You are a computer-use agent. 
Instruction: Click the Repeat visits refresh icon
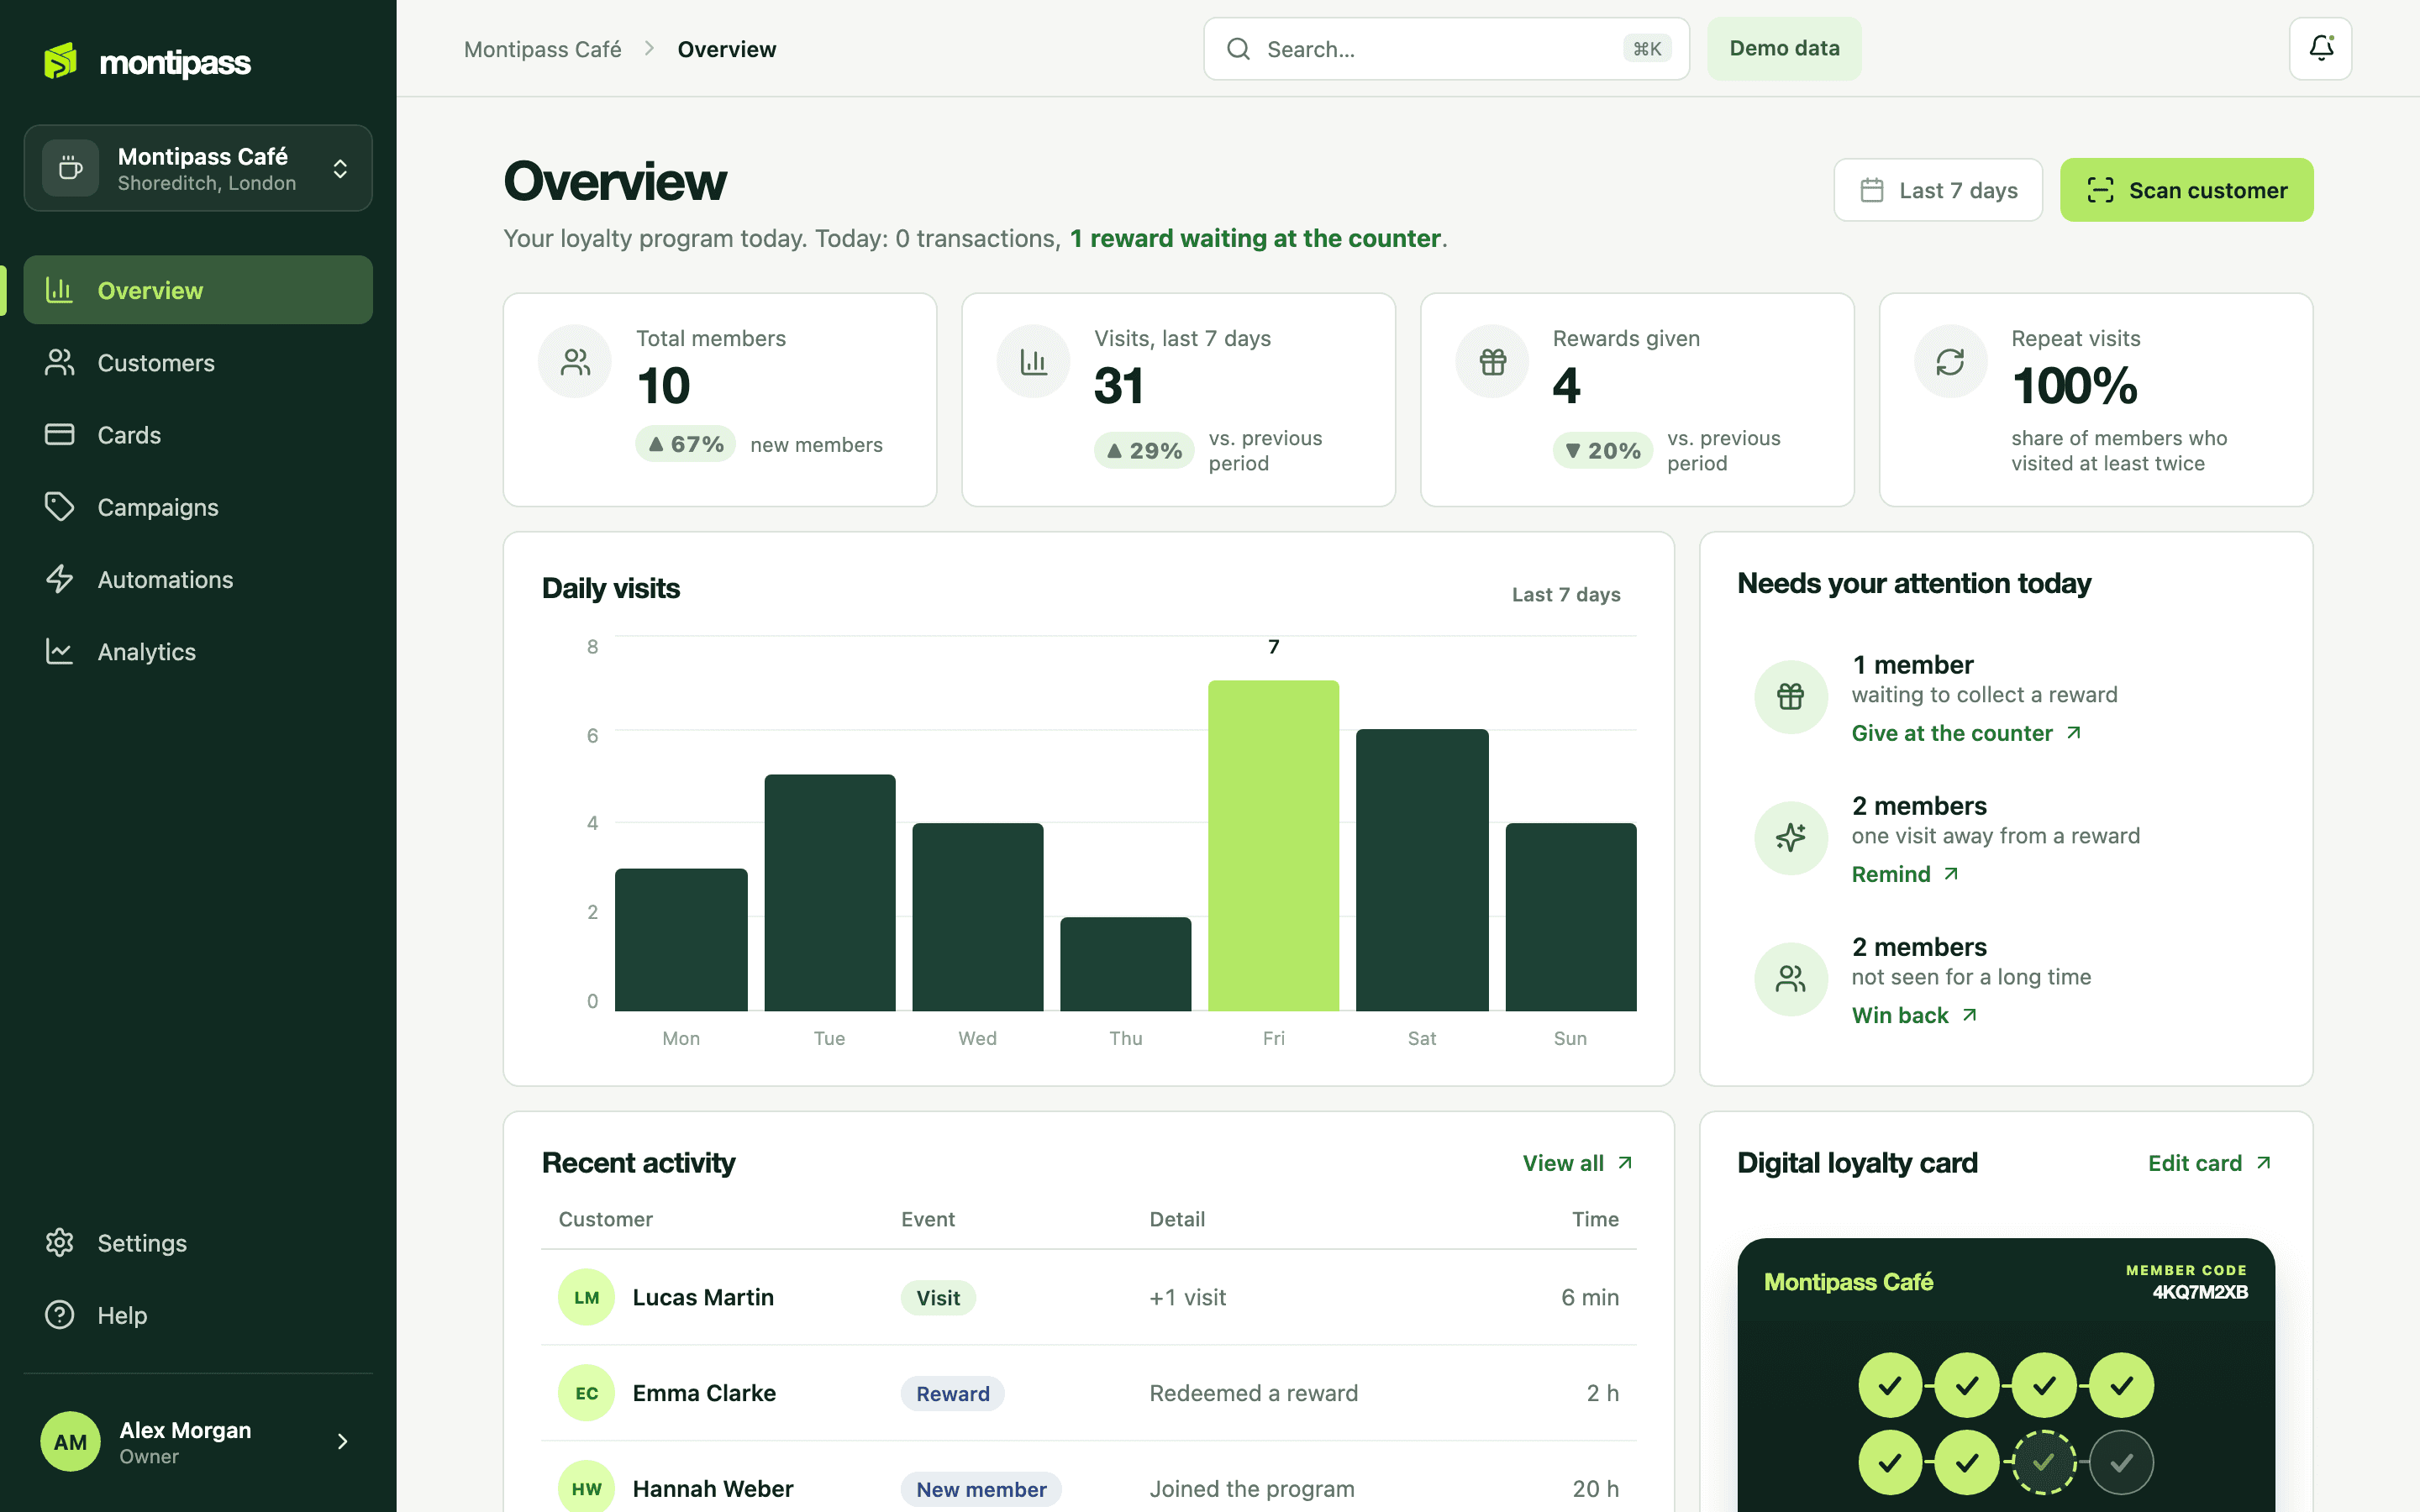coord(1950,361)
